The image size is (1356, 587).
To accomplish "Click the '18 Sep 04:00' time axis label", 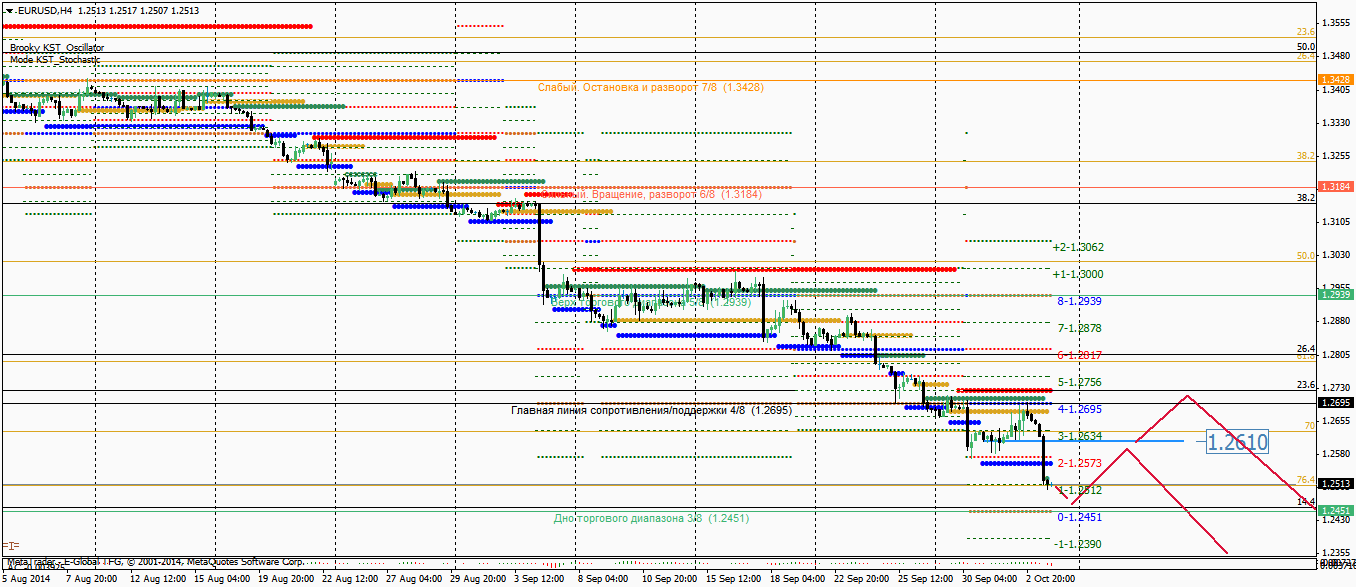I will click(797, 579).
